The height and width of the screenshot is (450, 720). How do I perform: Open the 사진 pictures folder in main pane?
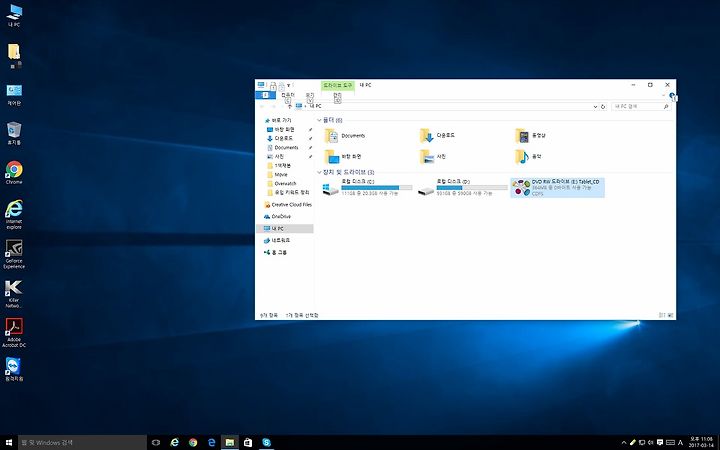[x=433, y=157]
